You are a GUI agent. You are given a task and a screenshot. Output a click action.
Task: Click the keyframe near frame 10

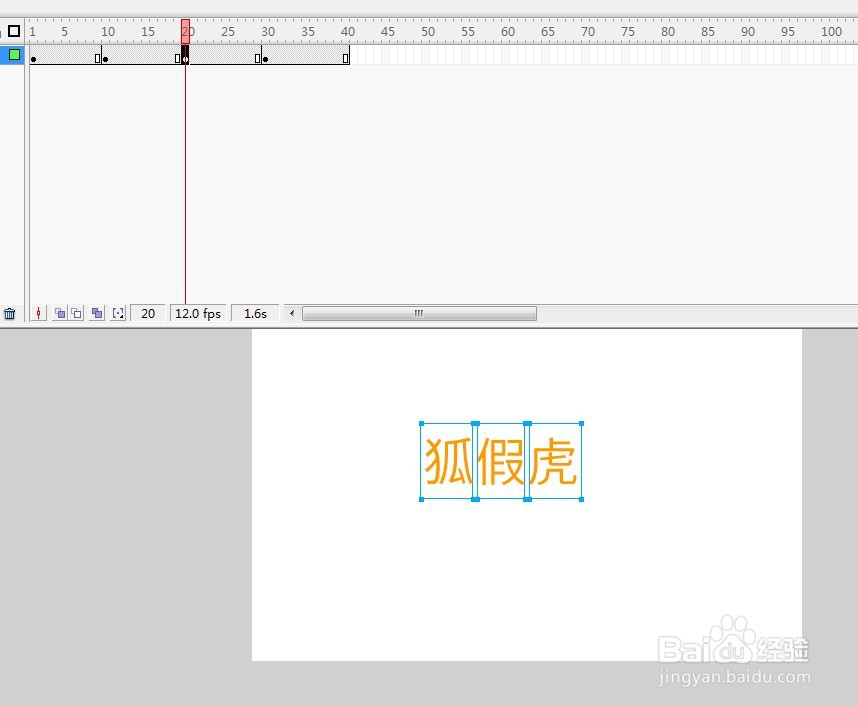pyautogui.click(x=104, y=57)
